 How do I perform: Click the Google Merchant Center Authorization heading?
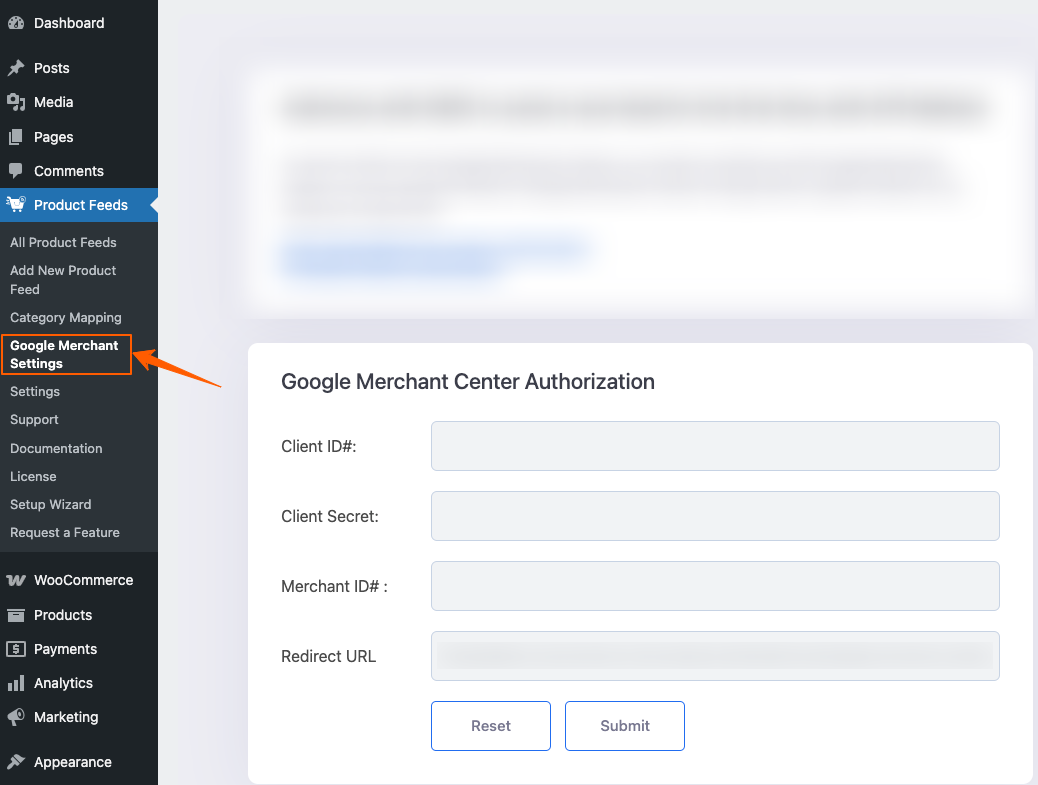[x=468, y=382]
